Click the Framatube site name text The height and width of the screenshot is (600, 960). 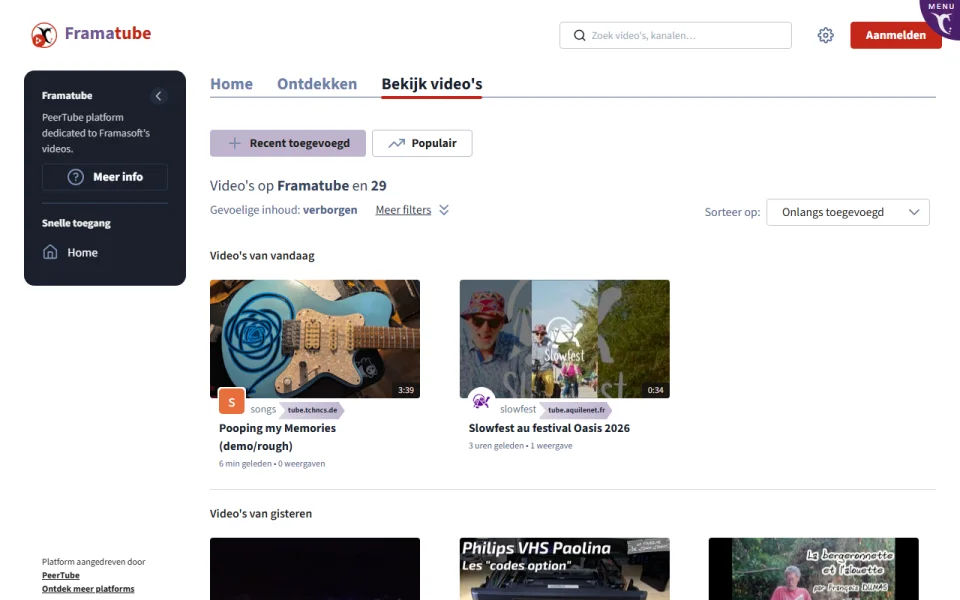tap(108, 33)
